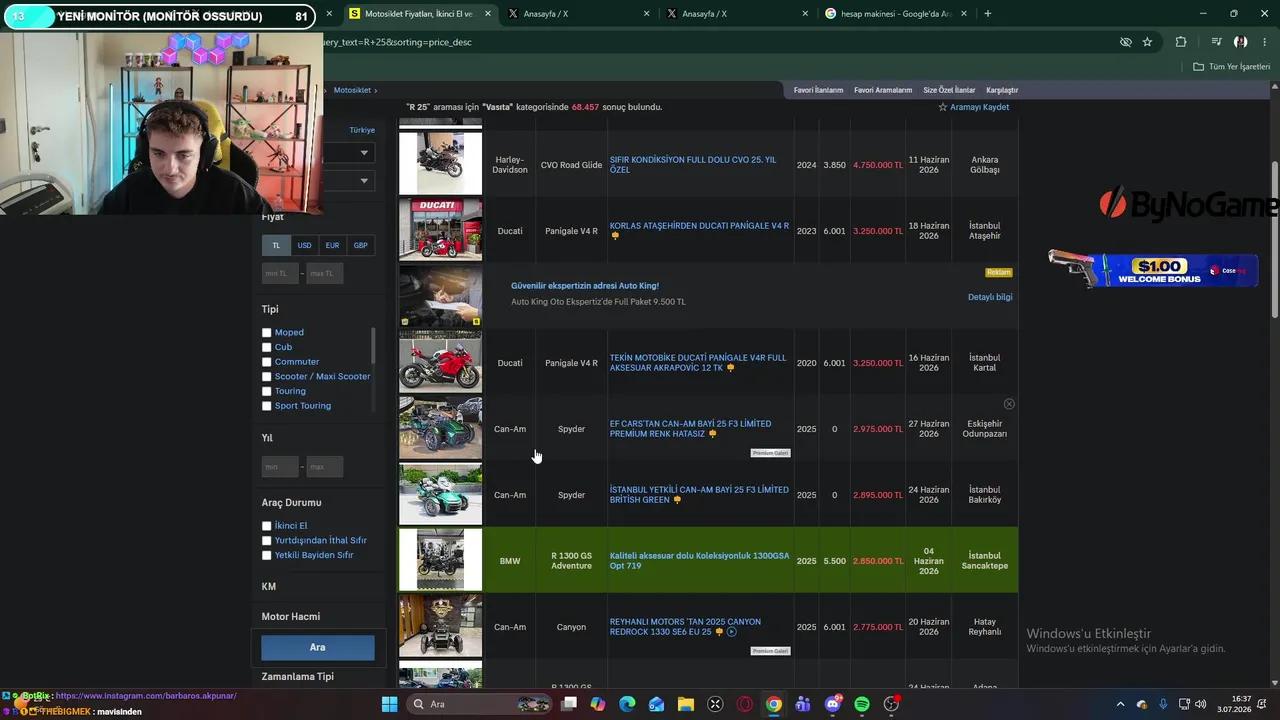Click the star beside Aramayı Kaydet

942,107
